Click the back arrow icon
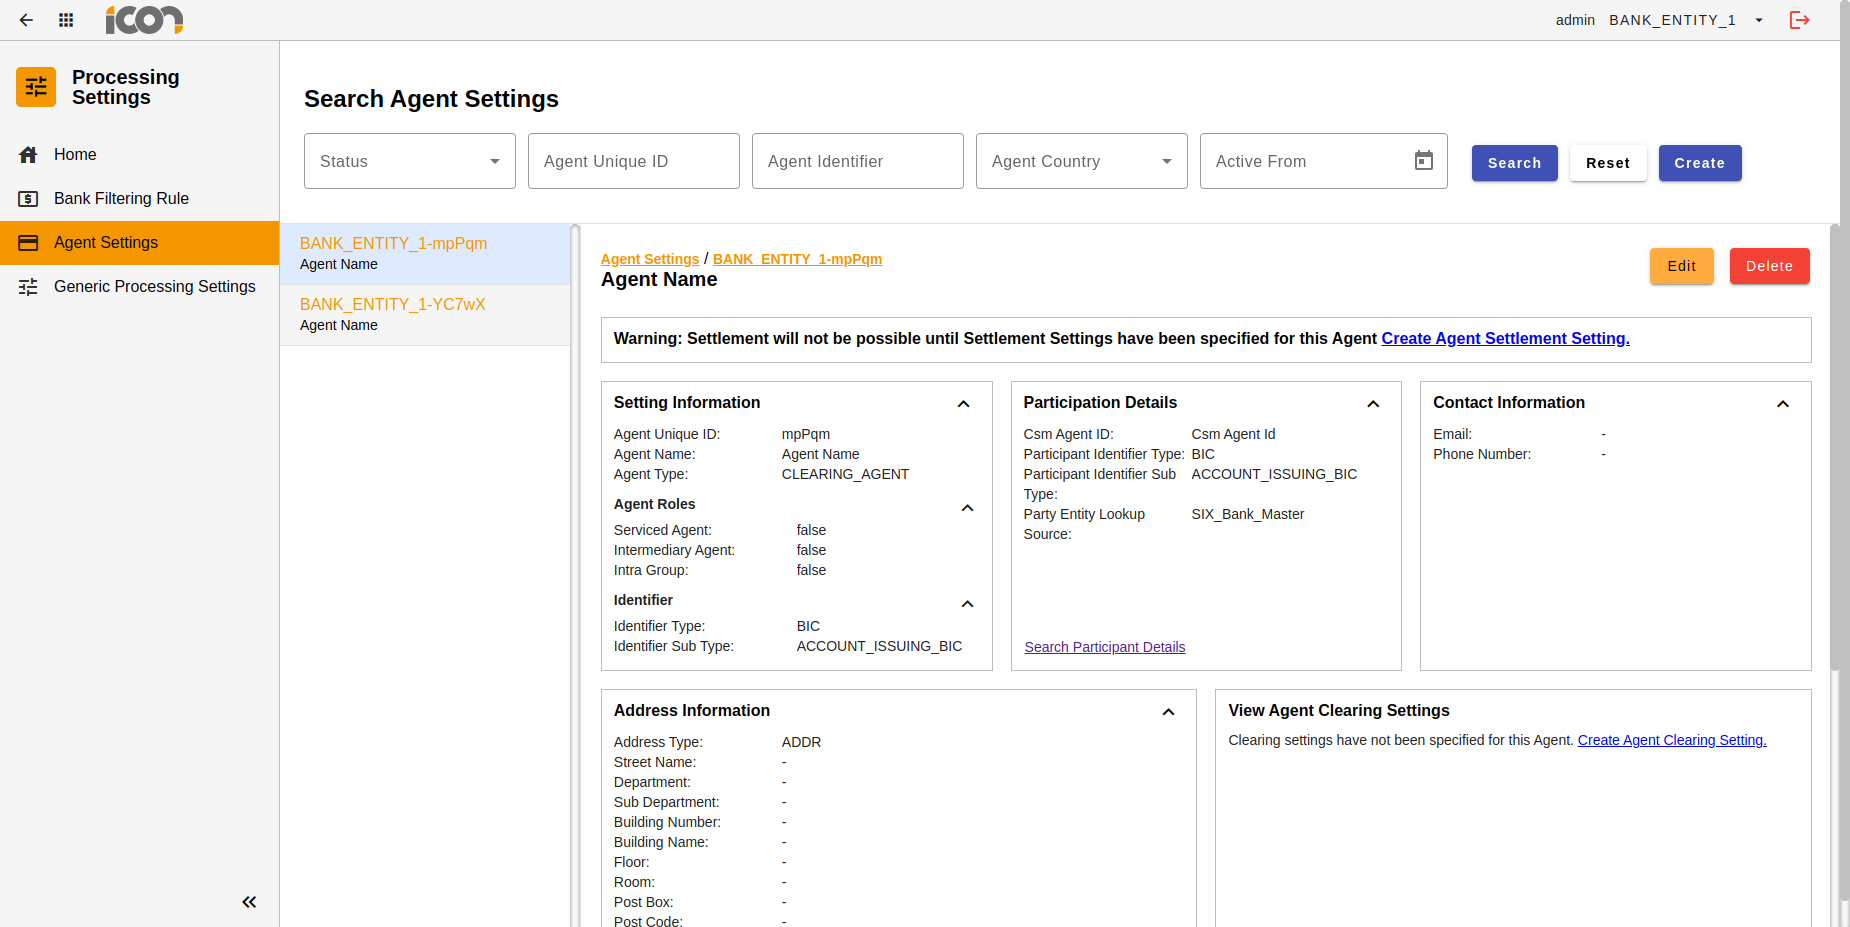This screenshot has height=927, width=1850. pyautogui.click(x=26, y=20)
